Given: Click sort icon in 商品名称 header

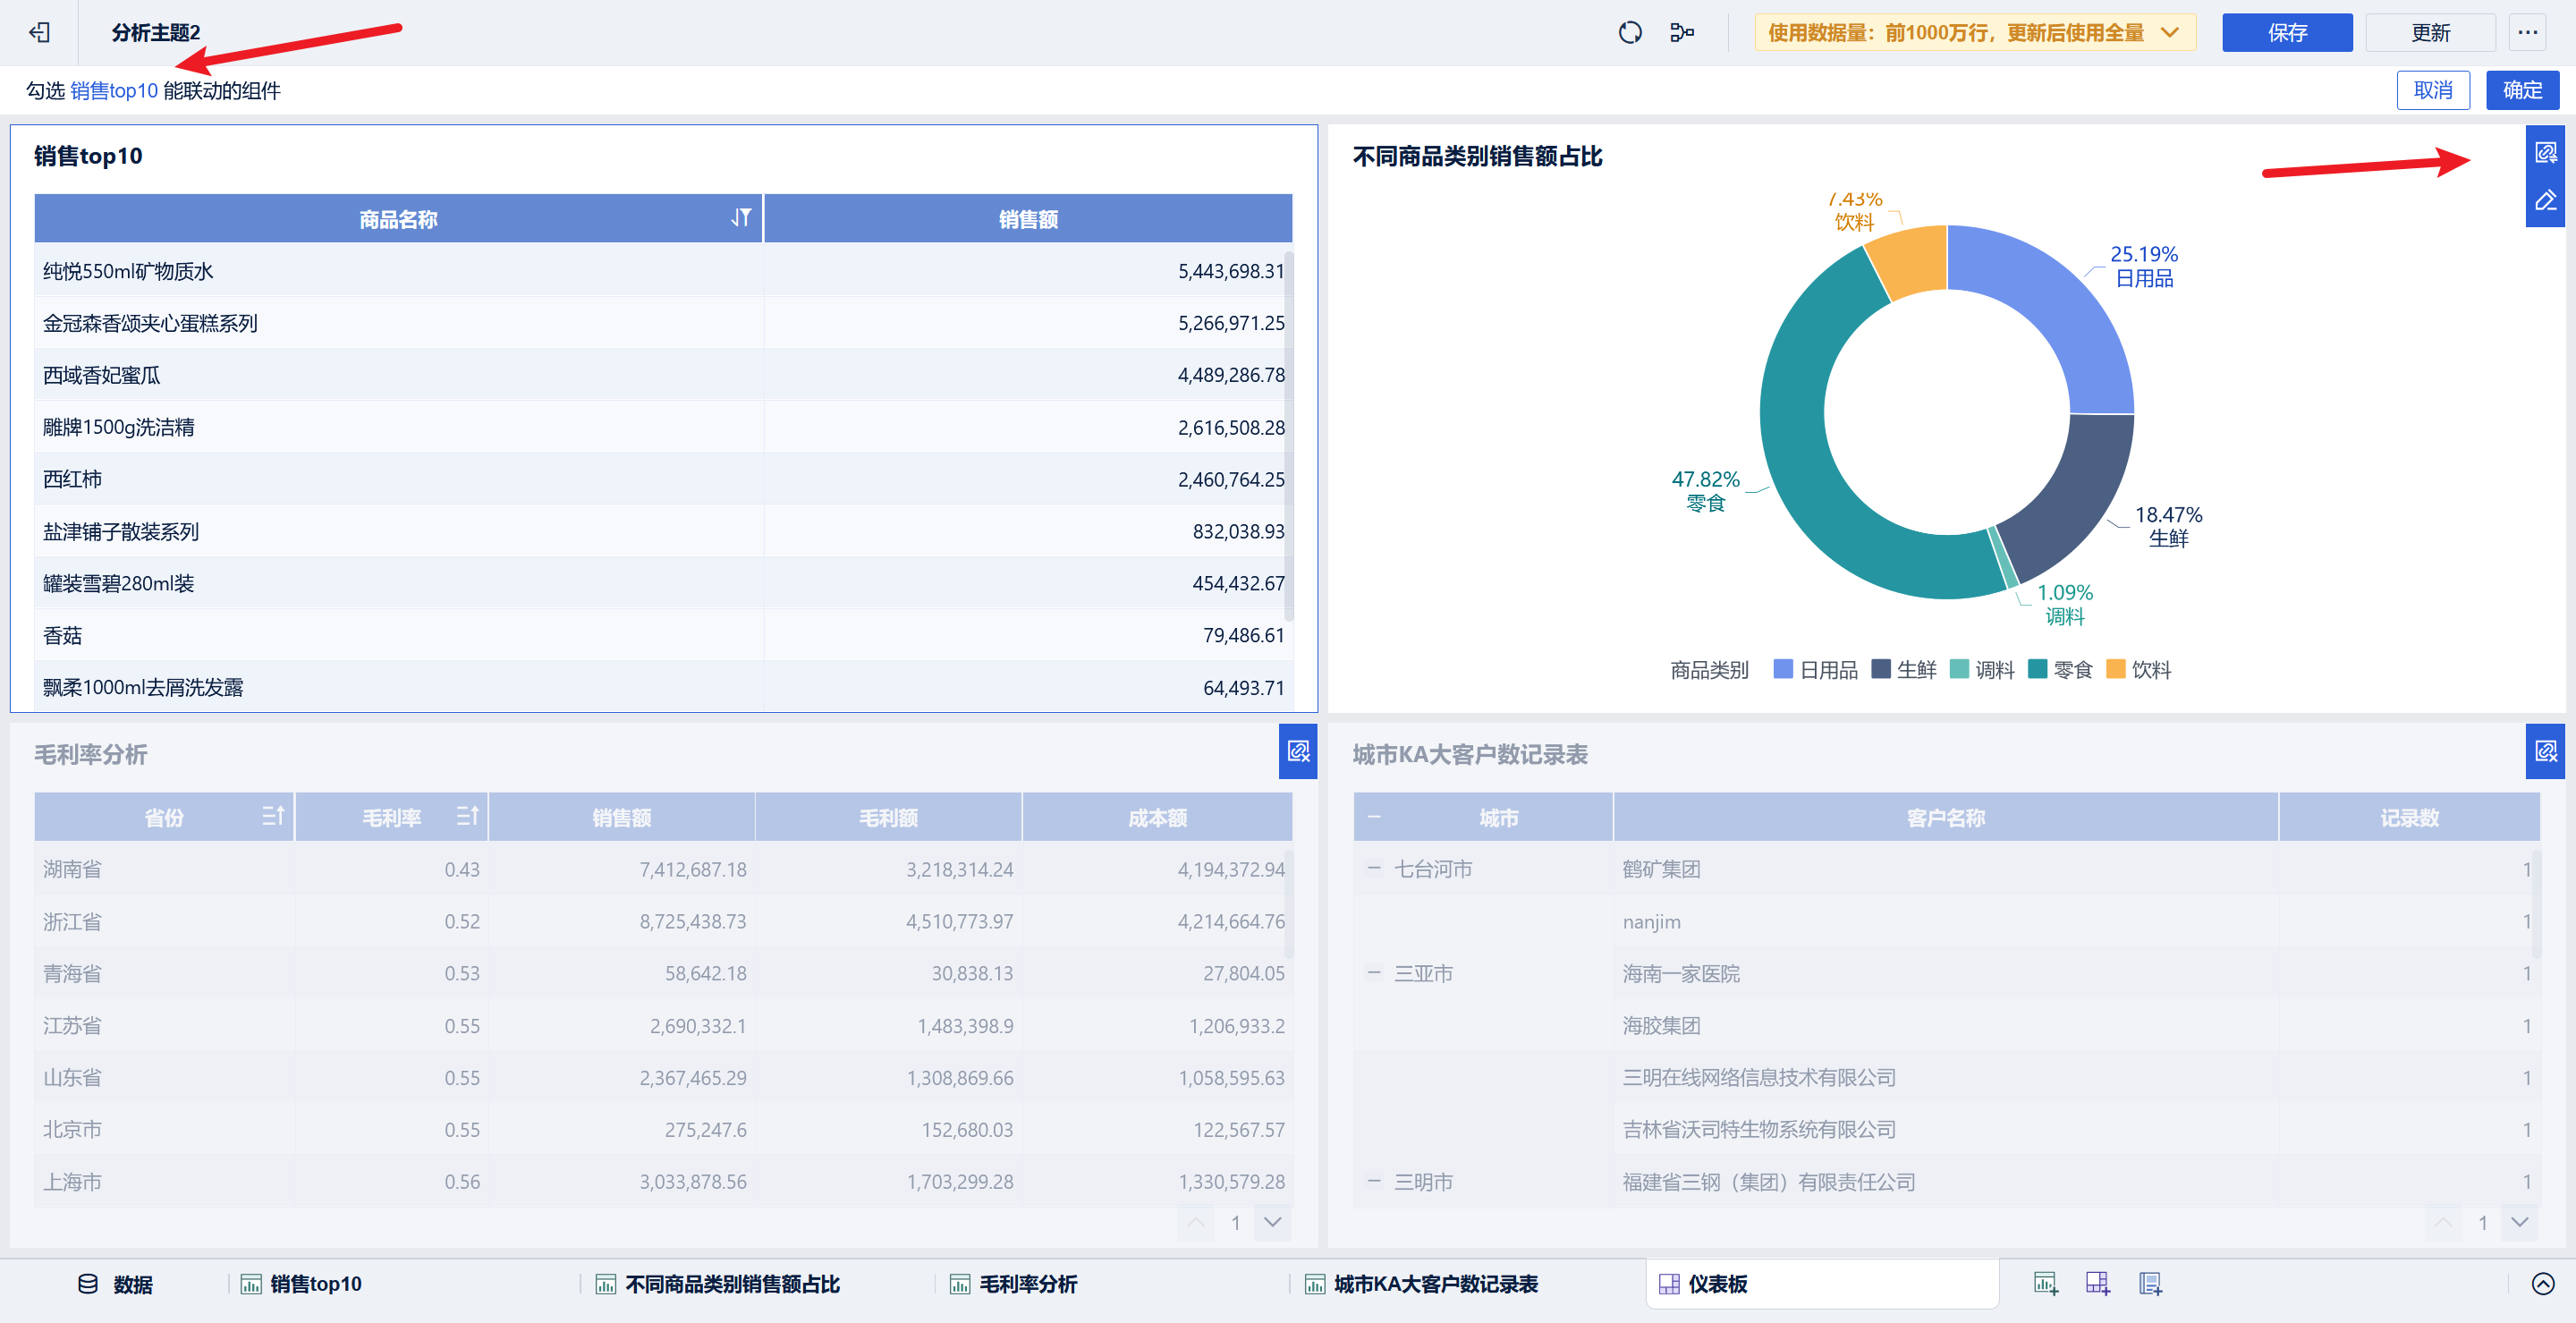Looking at the screenshot, I should 740,218.
